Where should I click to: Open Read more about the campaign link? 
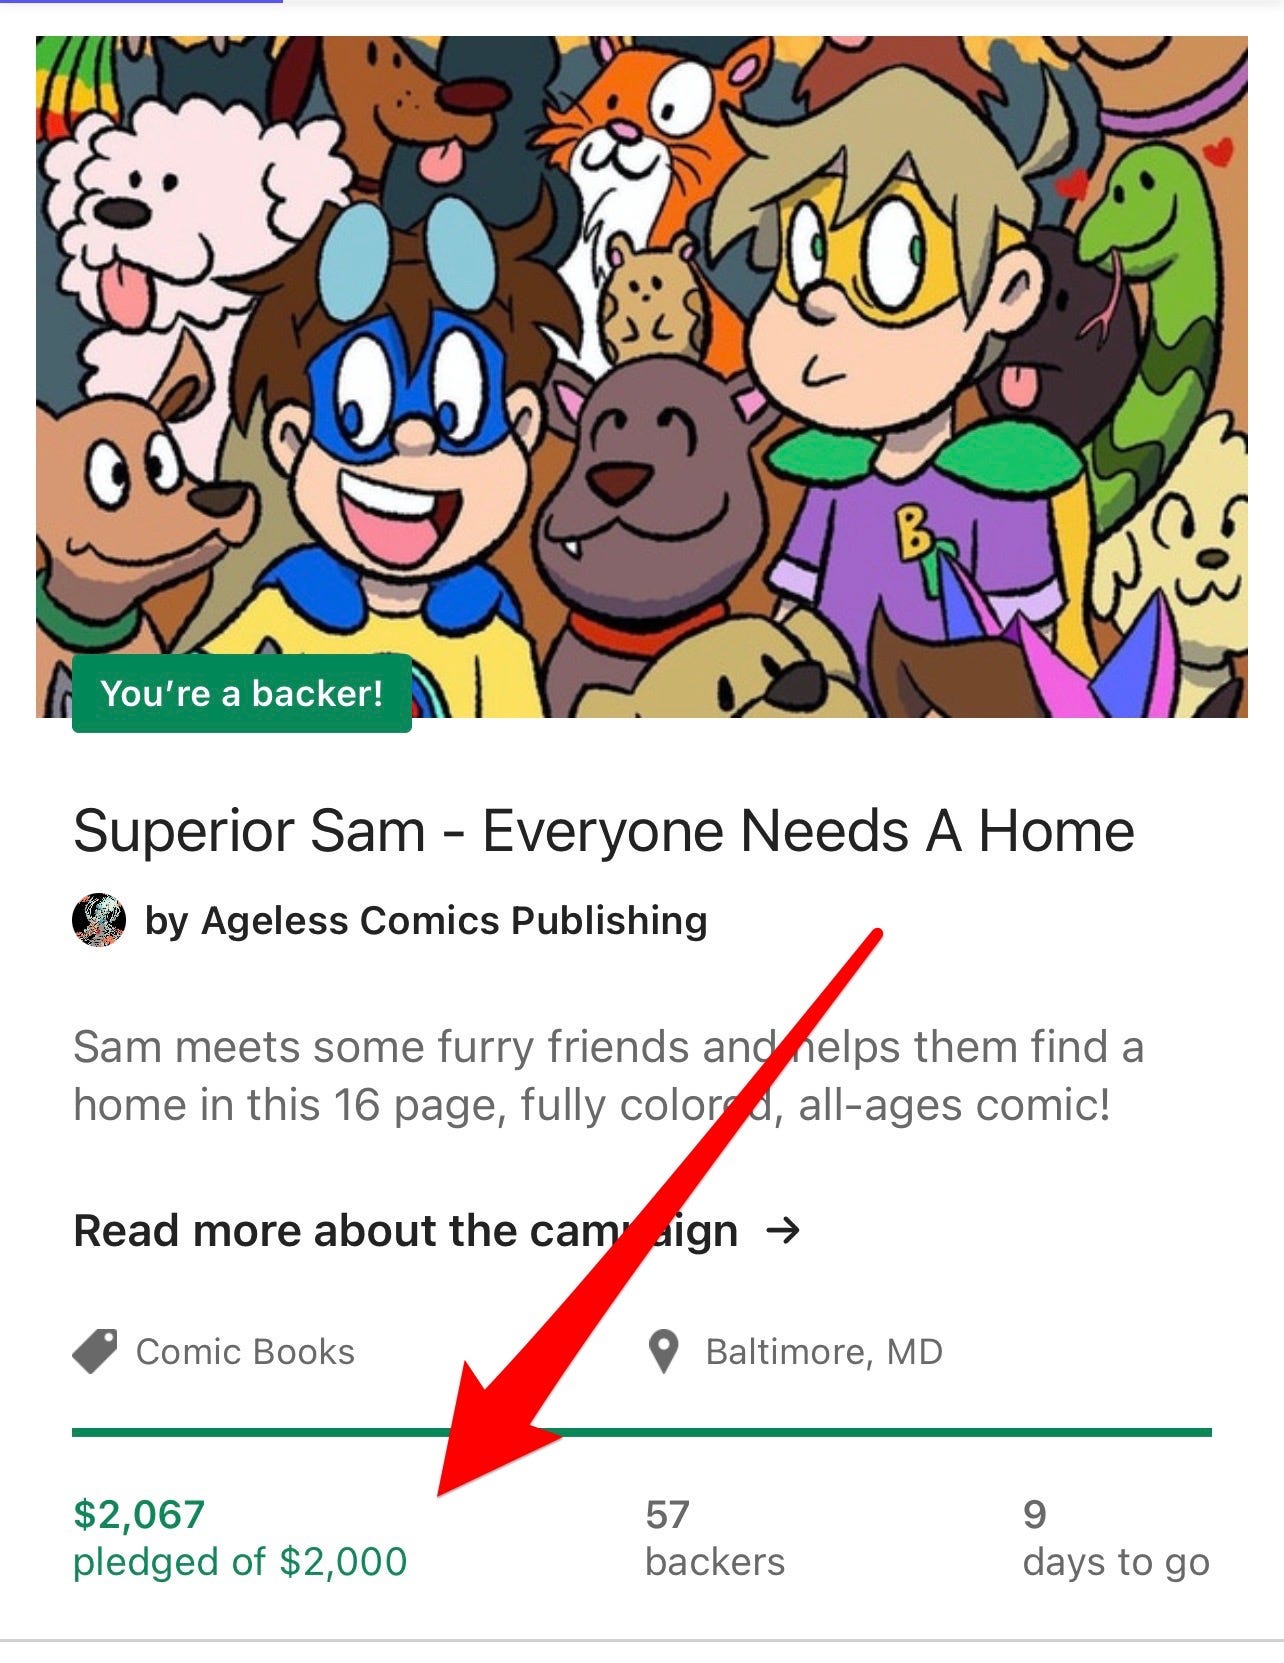pos(437,1231)
